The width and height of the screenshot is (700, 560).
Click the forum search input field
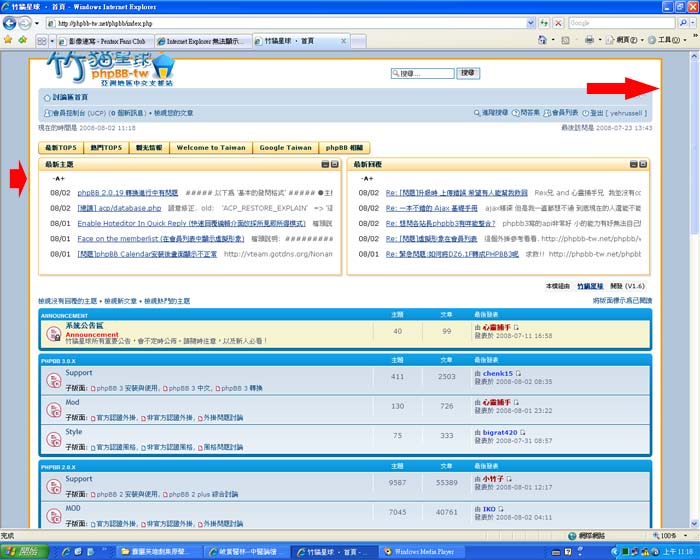pos(422,73)
